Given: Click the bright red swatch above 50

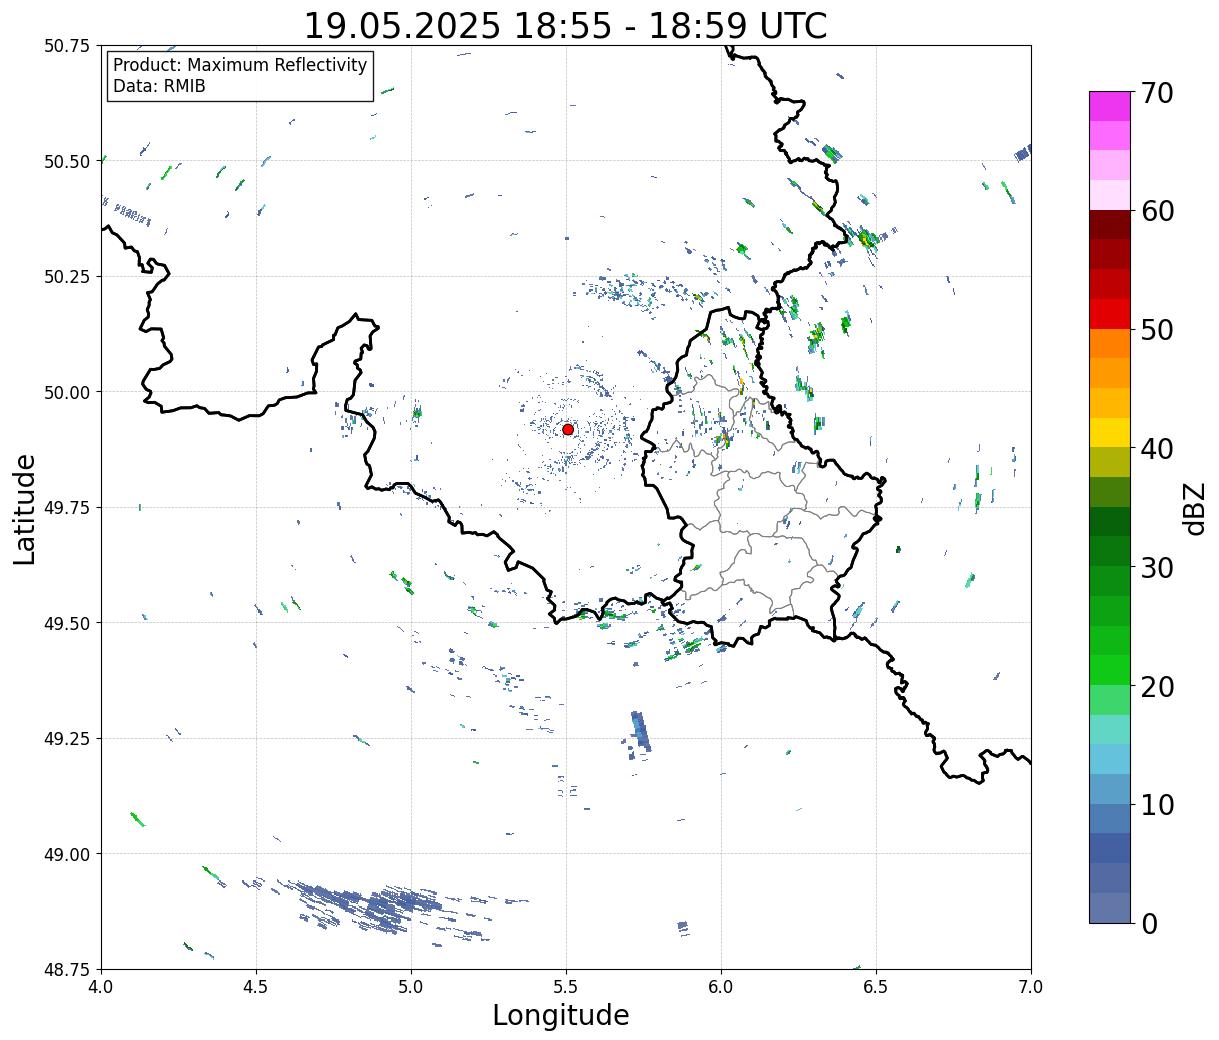Looking at the screenshot, I should point(1109,314).
